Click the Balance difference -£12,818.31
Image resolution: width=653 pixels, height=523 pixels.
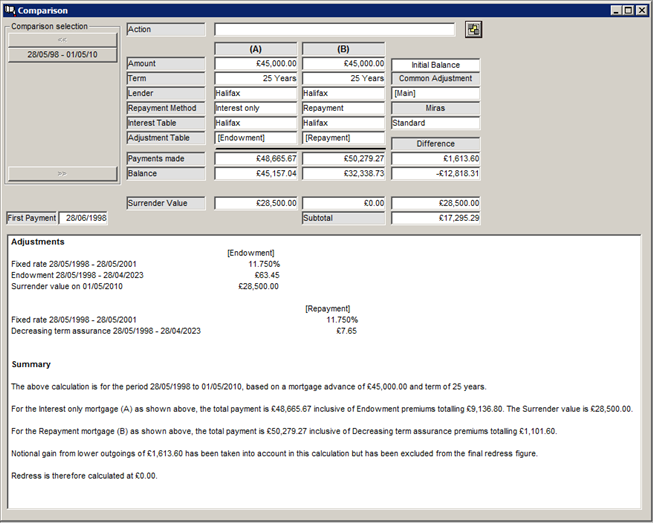(x=436, y=174)
